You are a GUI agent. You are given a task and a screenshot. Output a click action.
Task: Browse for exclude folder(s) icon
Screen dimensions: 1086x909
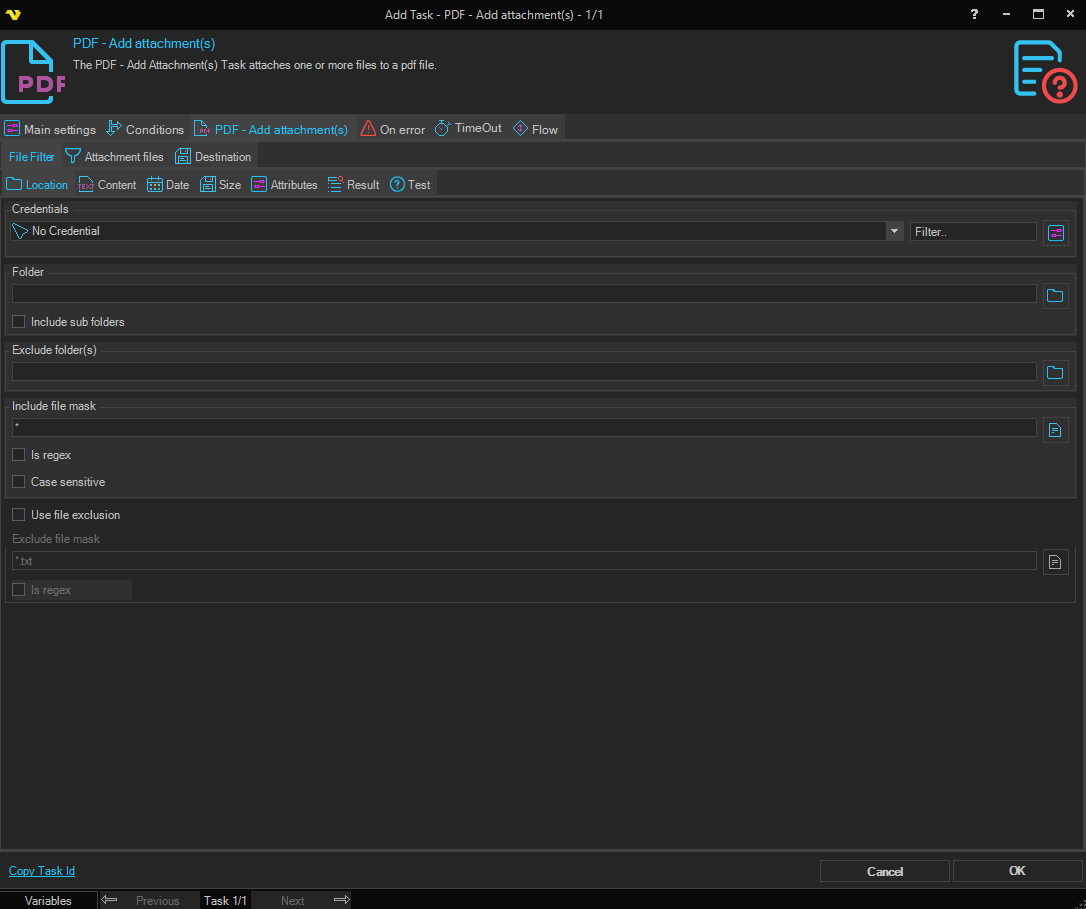tap(1055, 373)
